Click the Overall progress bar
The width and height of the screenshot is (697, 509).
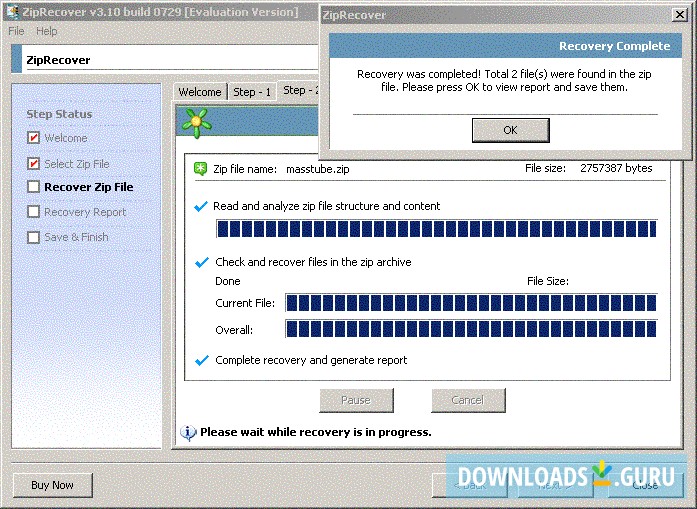[471, 329]
